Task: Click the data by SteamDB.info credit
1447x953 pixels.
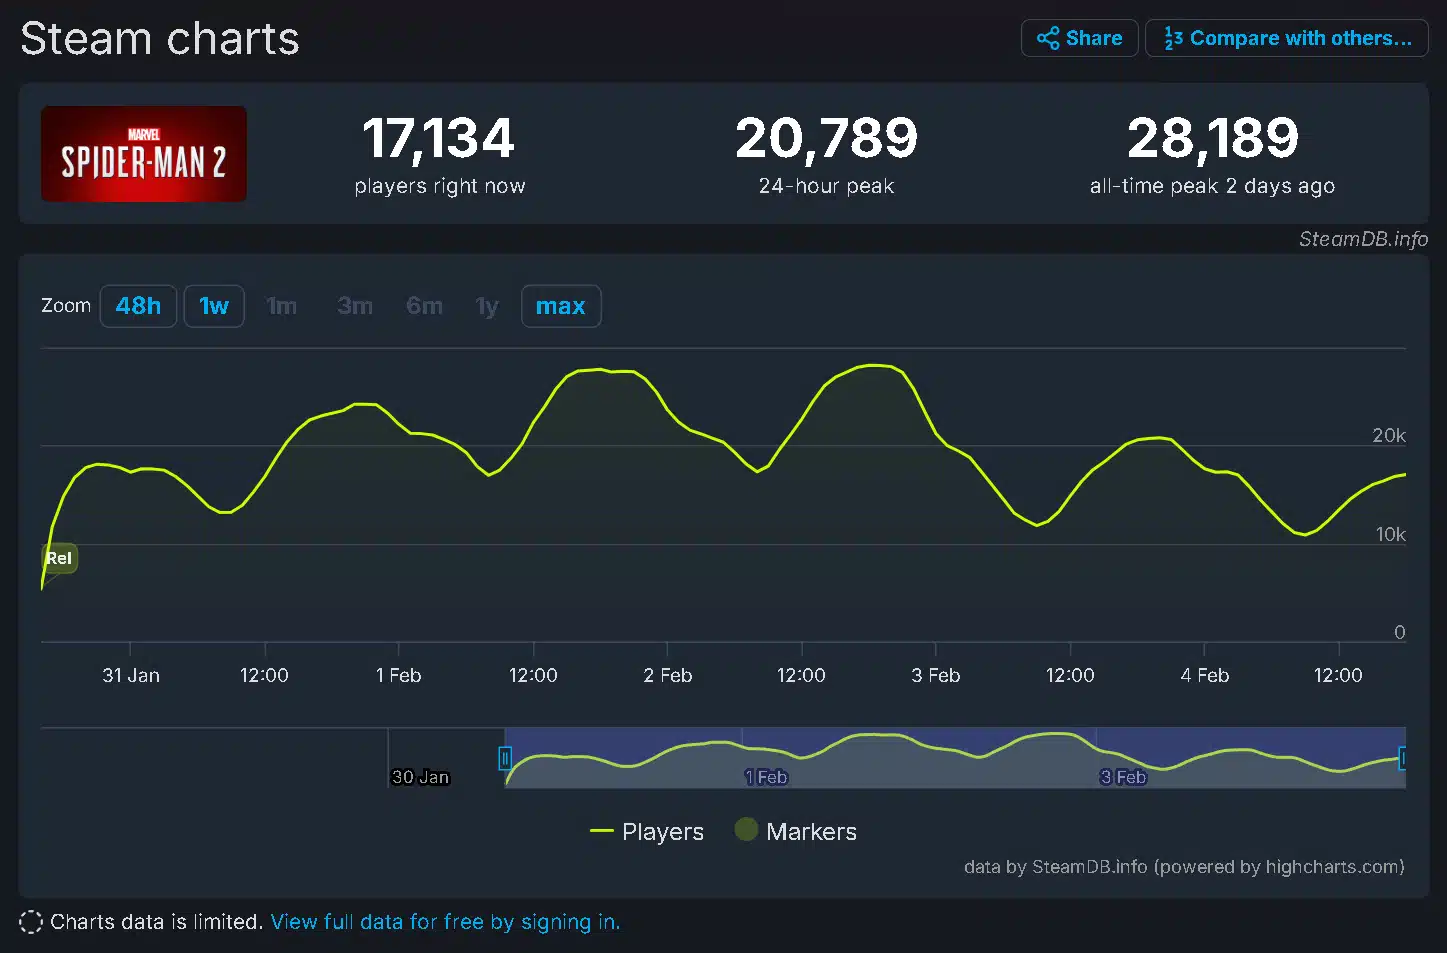Action: (1184, 867)
